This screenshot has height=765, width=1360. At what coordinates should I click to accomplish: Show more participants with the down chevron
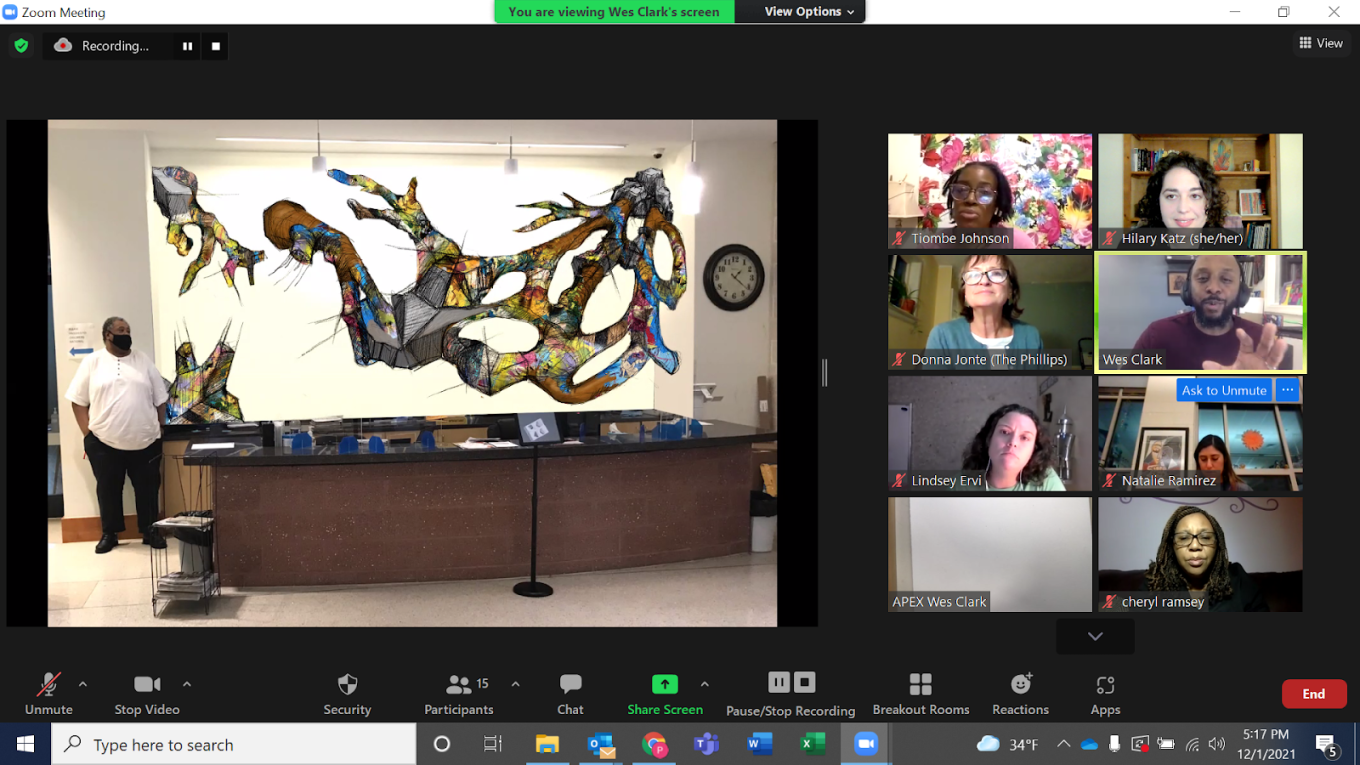point(1095,636)
